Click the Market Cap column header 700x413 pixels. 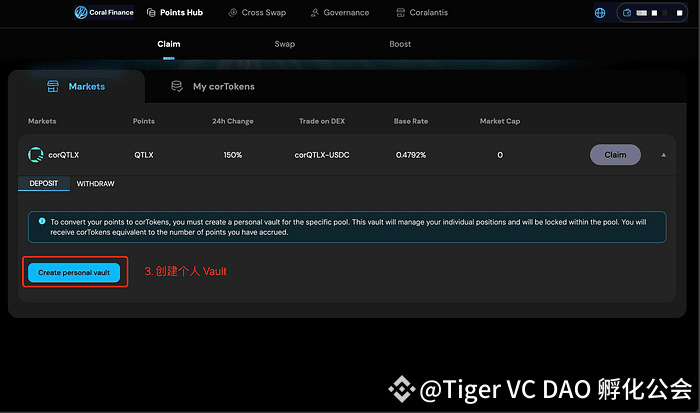tap(500, 121)
